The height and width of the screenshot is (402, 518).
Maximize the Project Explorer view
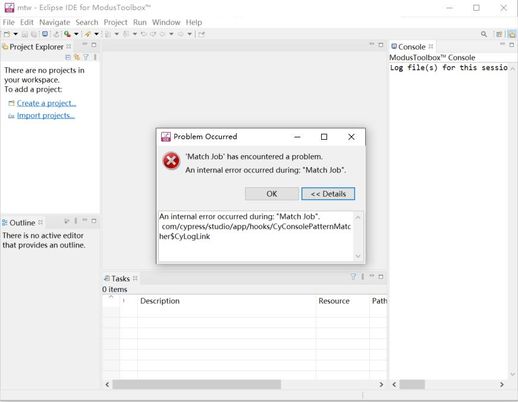(94, 45)
